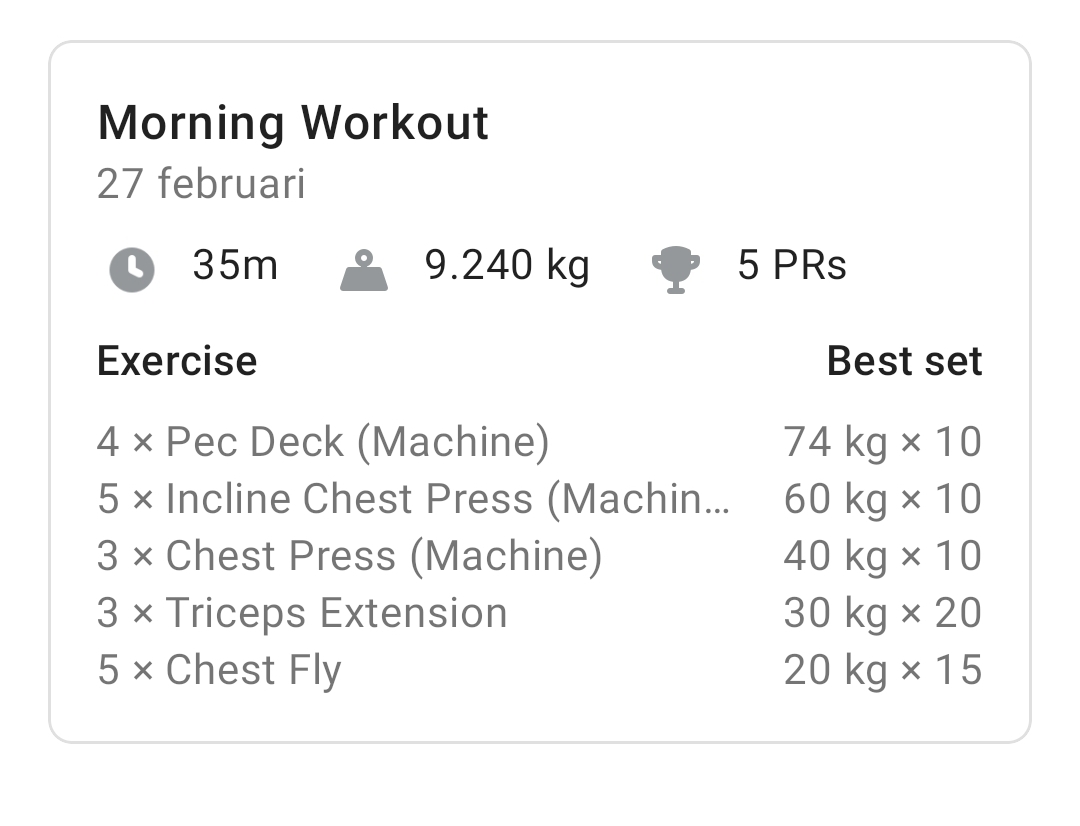
Task: Click the 20 kg × 15 best set
Action: click(x=882, y=670)
